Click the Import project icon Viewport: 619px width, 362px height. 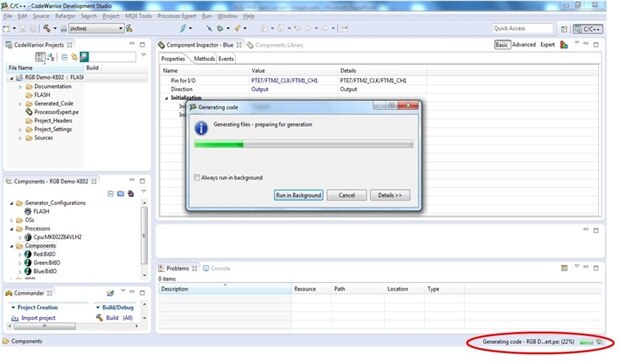pos(15,318)
